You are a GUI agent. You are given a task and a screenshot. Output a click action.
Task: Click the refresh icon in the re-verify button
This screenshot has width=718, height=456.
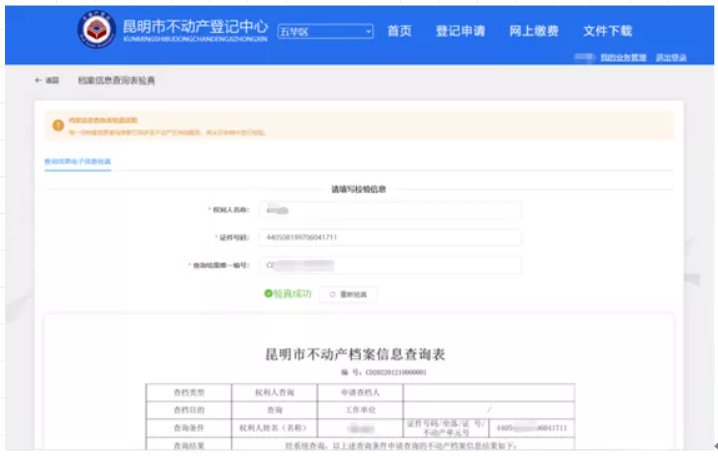[x=333, y=295]
